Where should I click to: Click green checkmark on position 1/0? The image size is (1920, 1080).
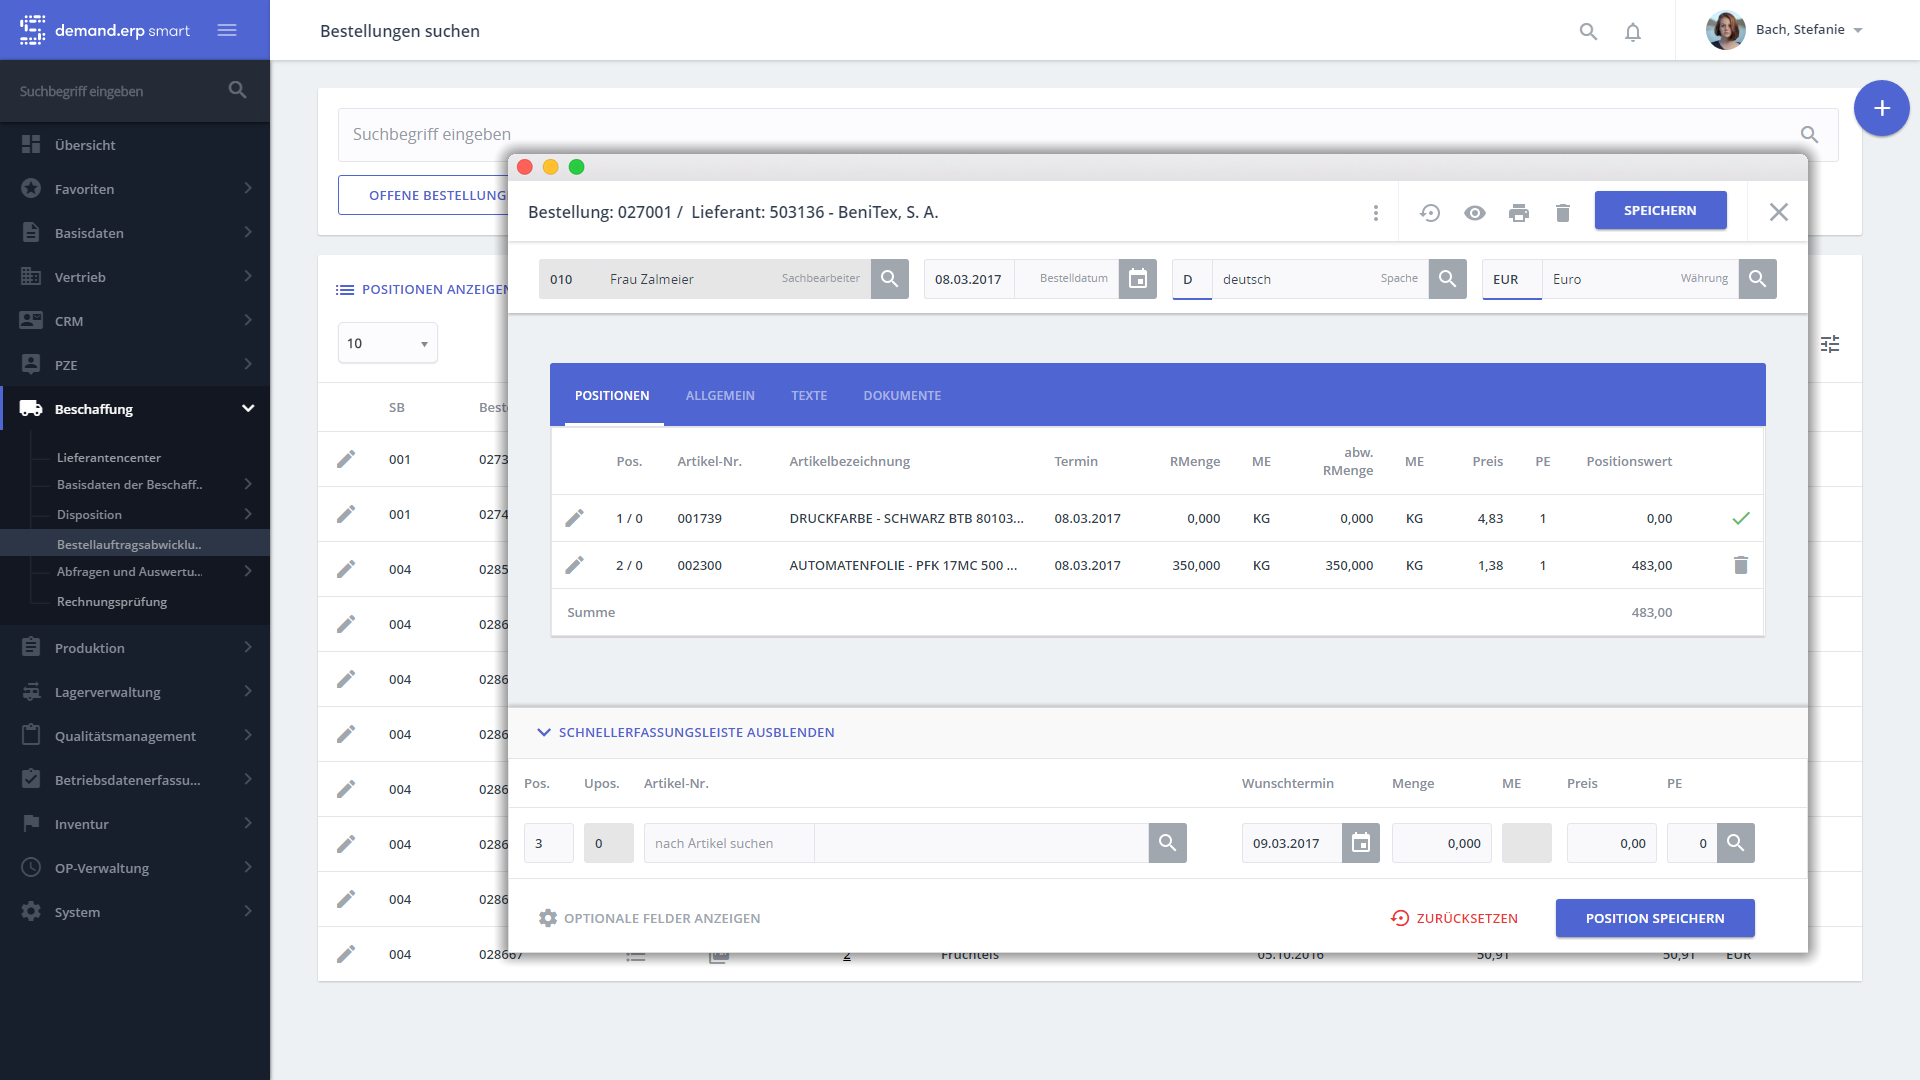tap(1740, 518)
